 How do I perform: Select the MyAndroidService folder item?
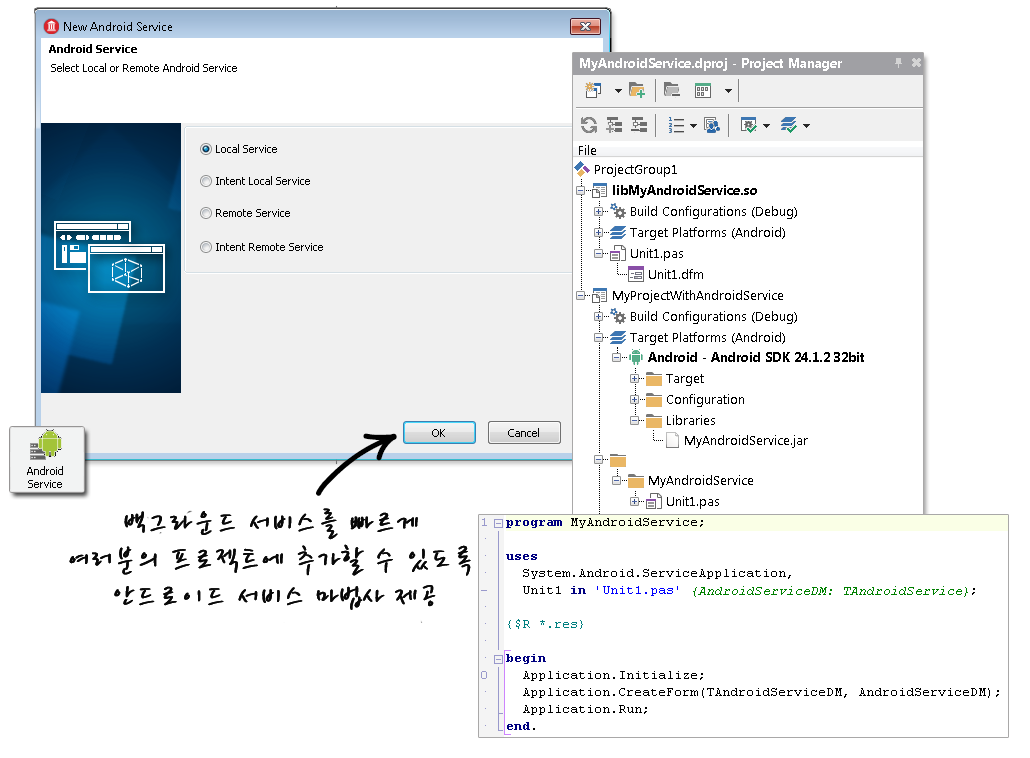pyautogui.click(x=700, y=481)
